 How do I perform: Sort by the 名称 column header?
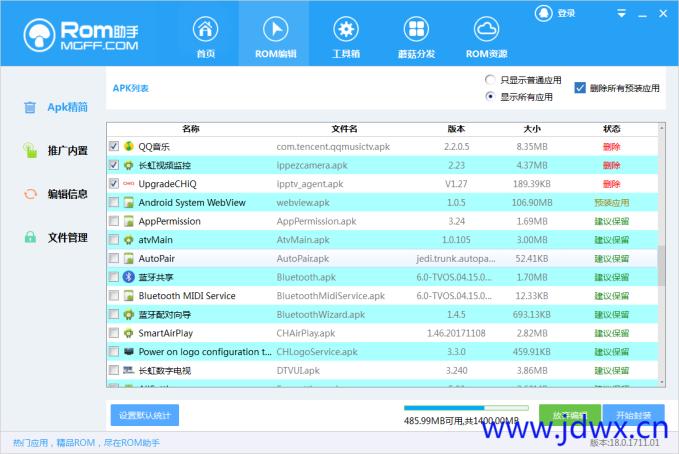(x=191, y=129)
